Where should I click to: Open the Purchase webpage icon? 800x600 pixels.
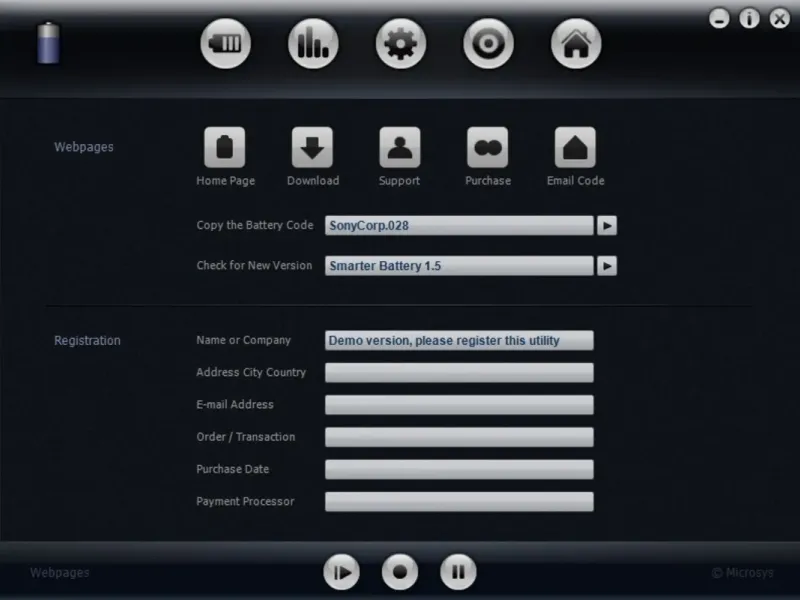coord(488,147)
